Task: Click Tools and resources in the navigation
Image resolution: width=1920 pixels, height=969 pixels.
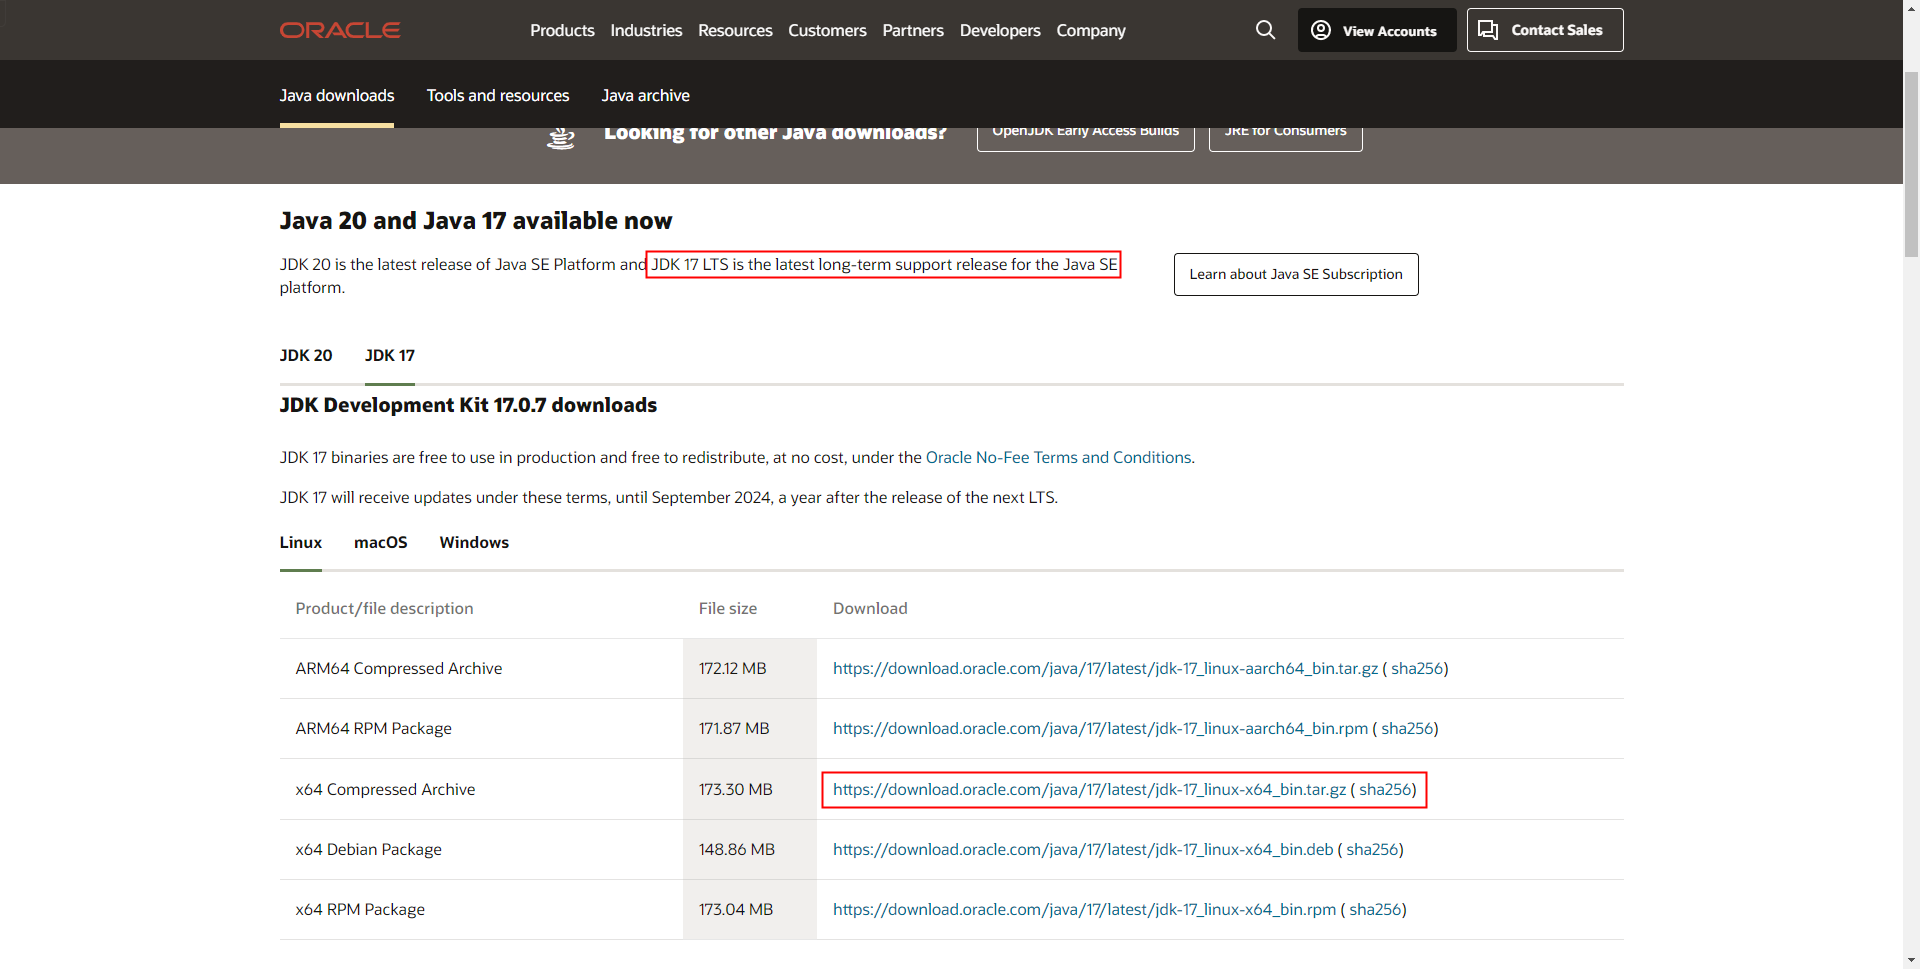Action: coord(497,95)
